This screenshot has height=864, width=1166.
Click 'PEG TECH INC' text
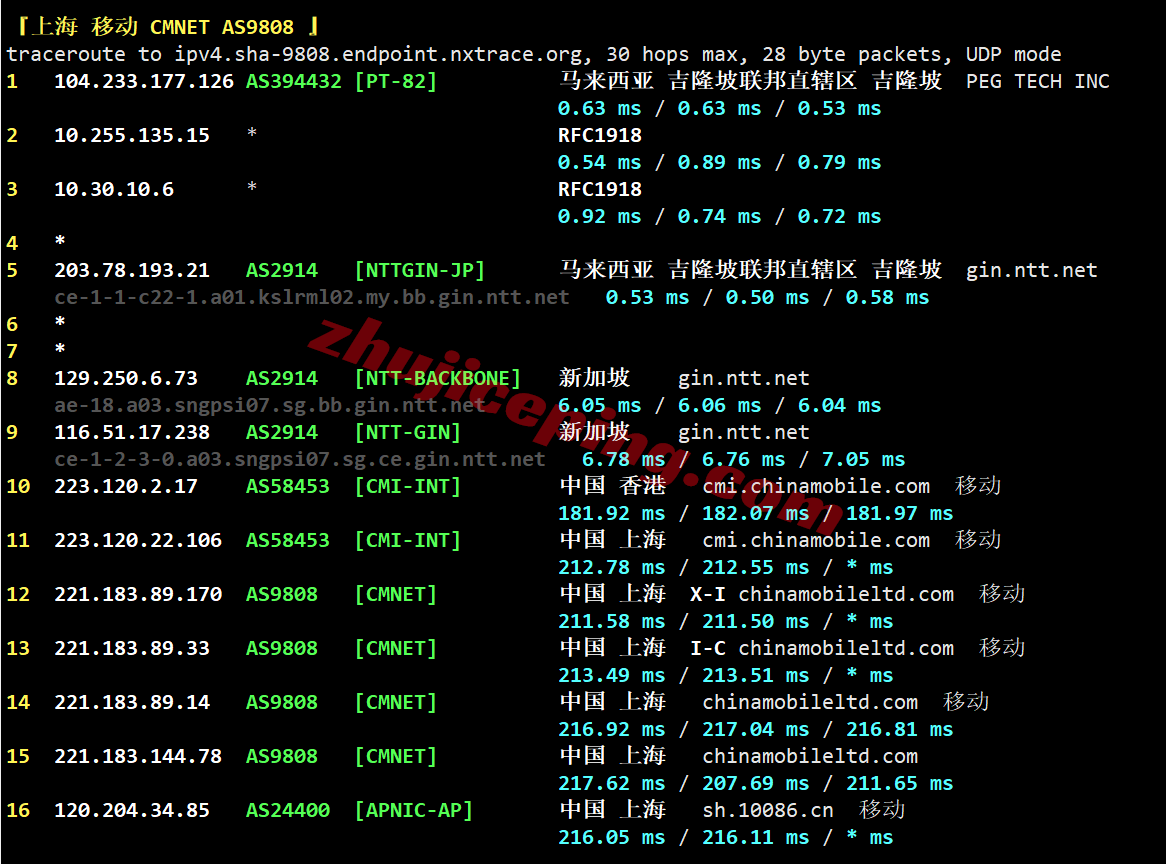1037,81
